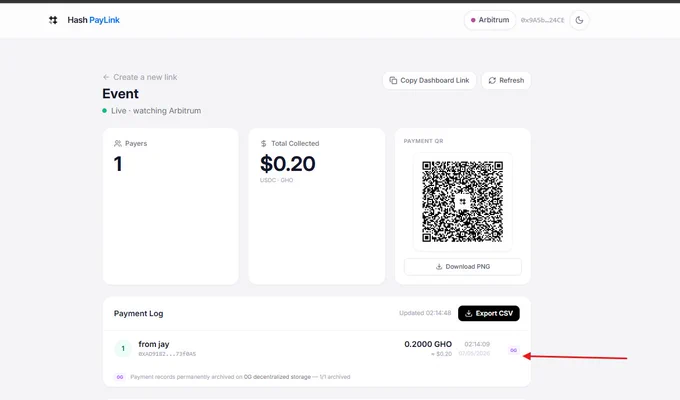Open the from jay payment row
Image resolution: width=680 pixels, height=400 pixels.
[317, 349]
